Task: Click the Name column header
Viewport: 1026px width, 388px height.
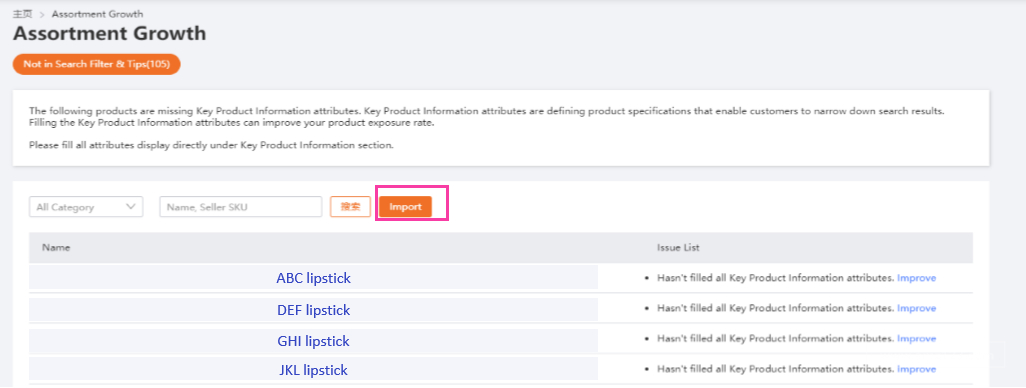Action: click(x=56, y=248)
